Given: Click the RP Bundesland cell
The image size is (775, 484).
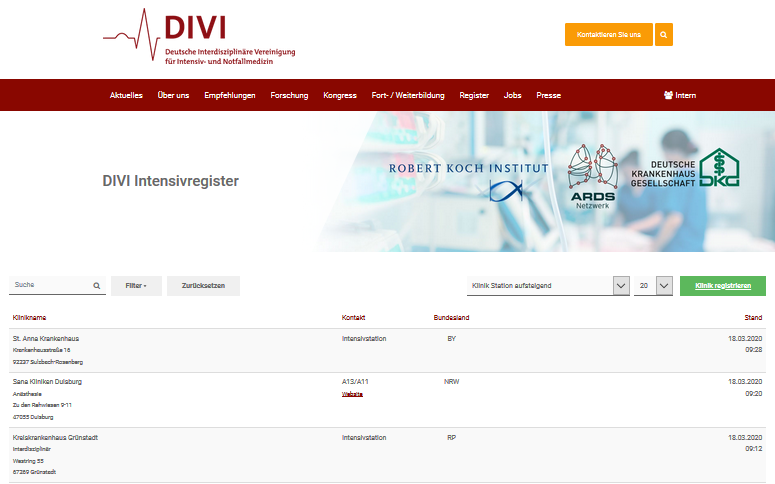Looking at the screenshot, I should (451, 438).
